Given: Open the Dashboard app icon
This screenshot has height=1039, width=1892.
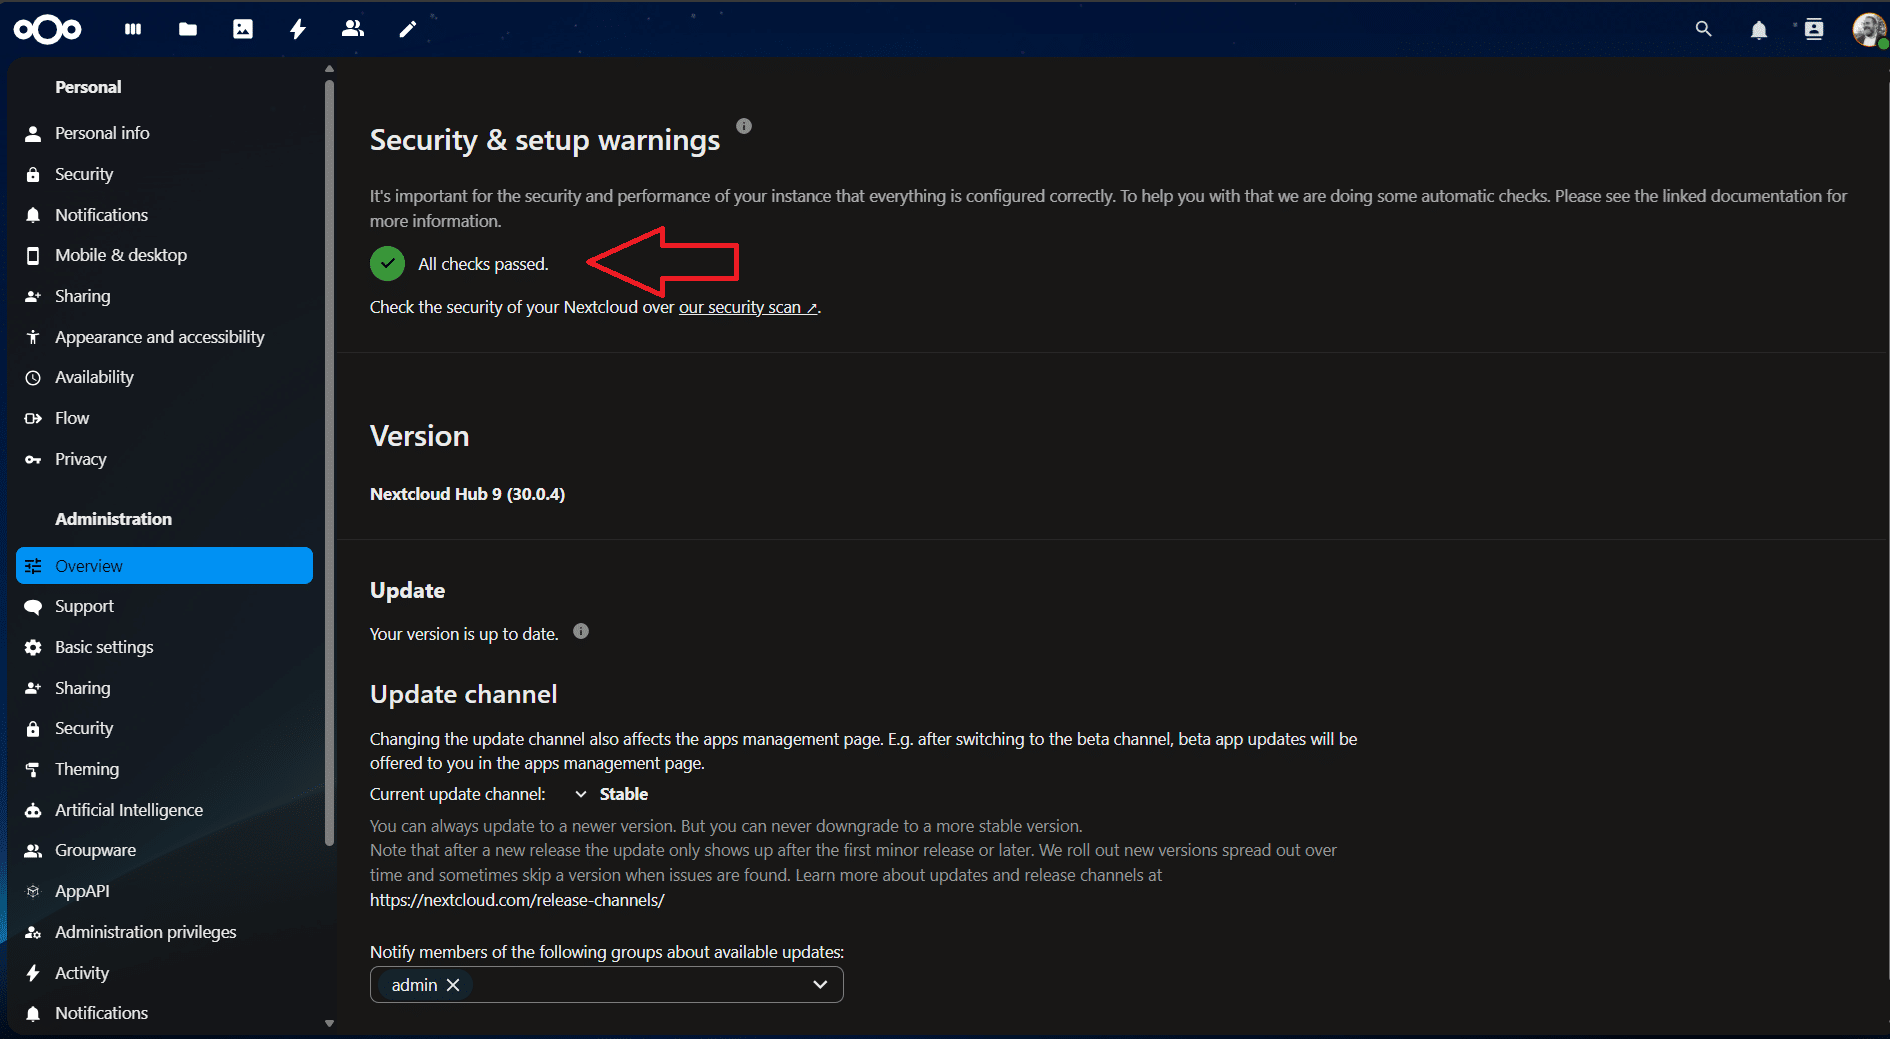Looking at the screenshot, I should [133, 29].
